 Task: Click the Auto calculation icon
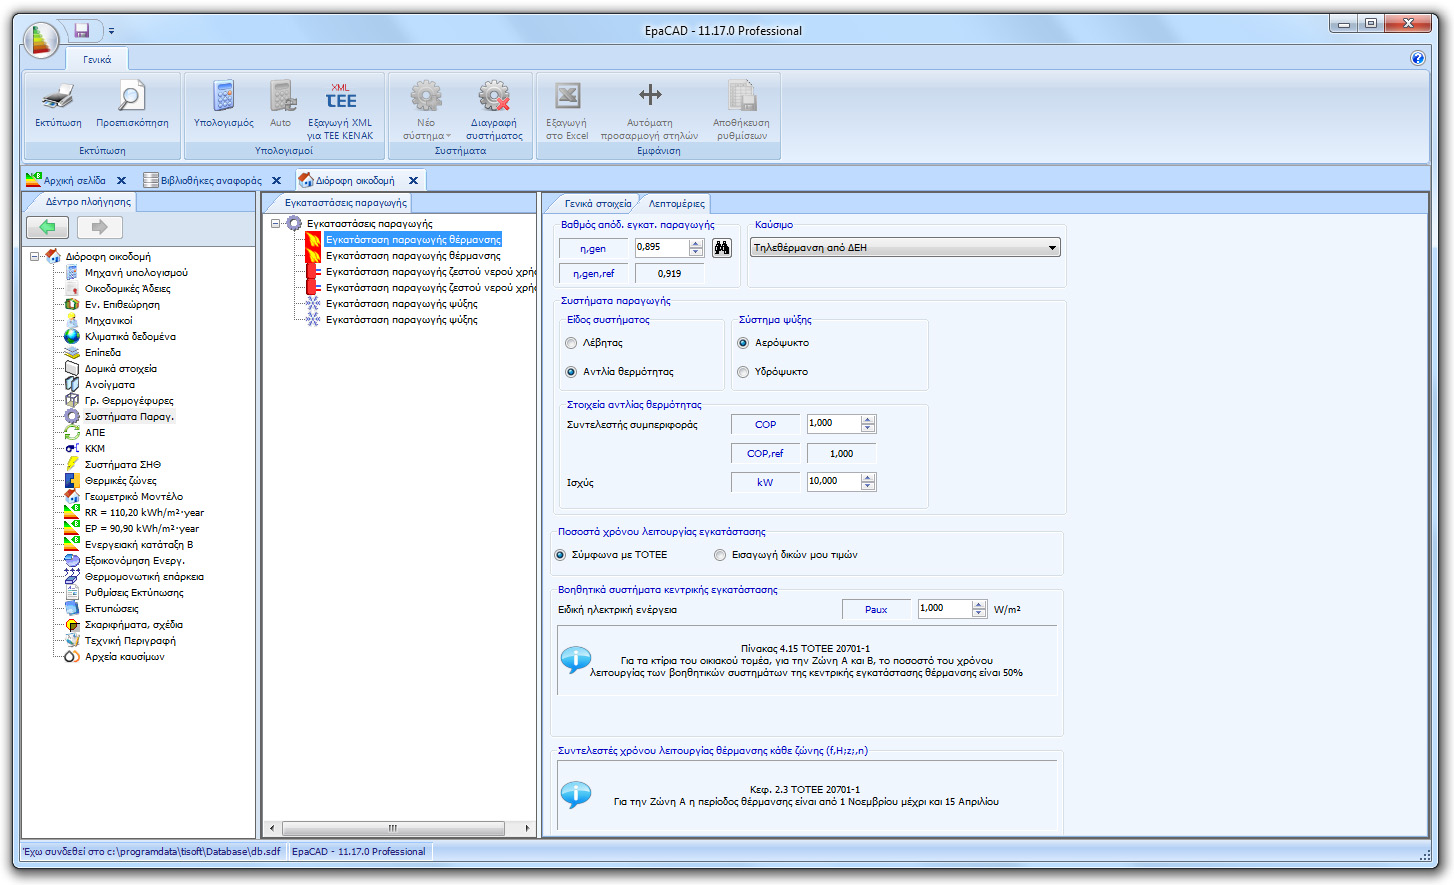pyautogui.click(x=282, y=105)
